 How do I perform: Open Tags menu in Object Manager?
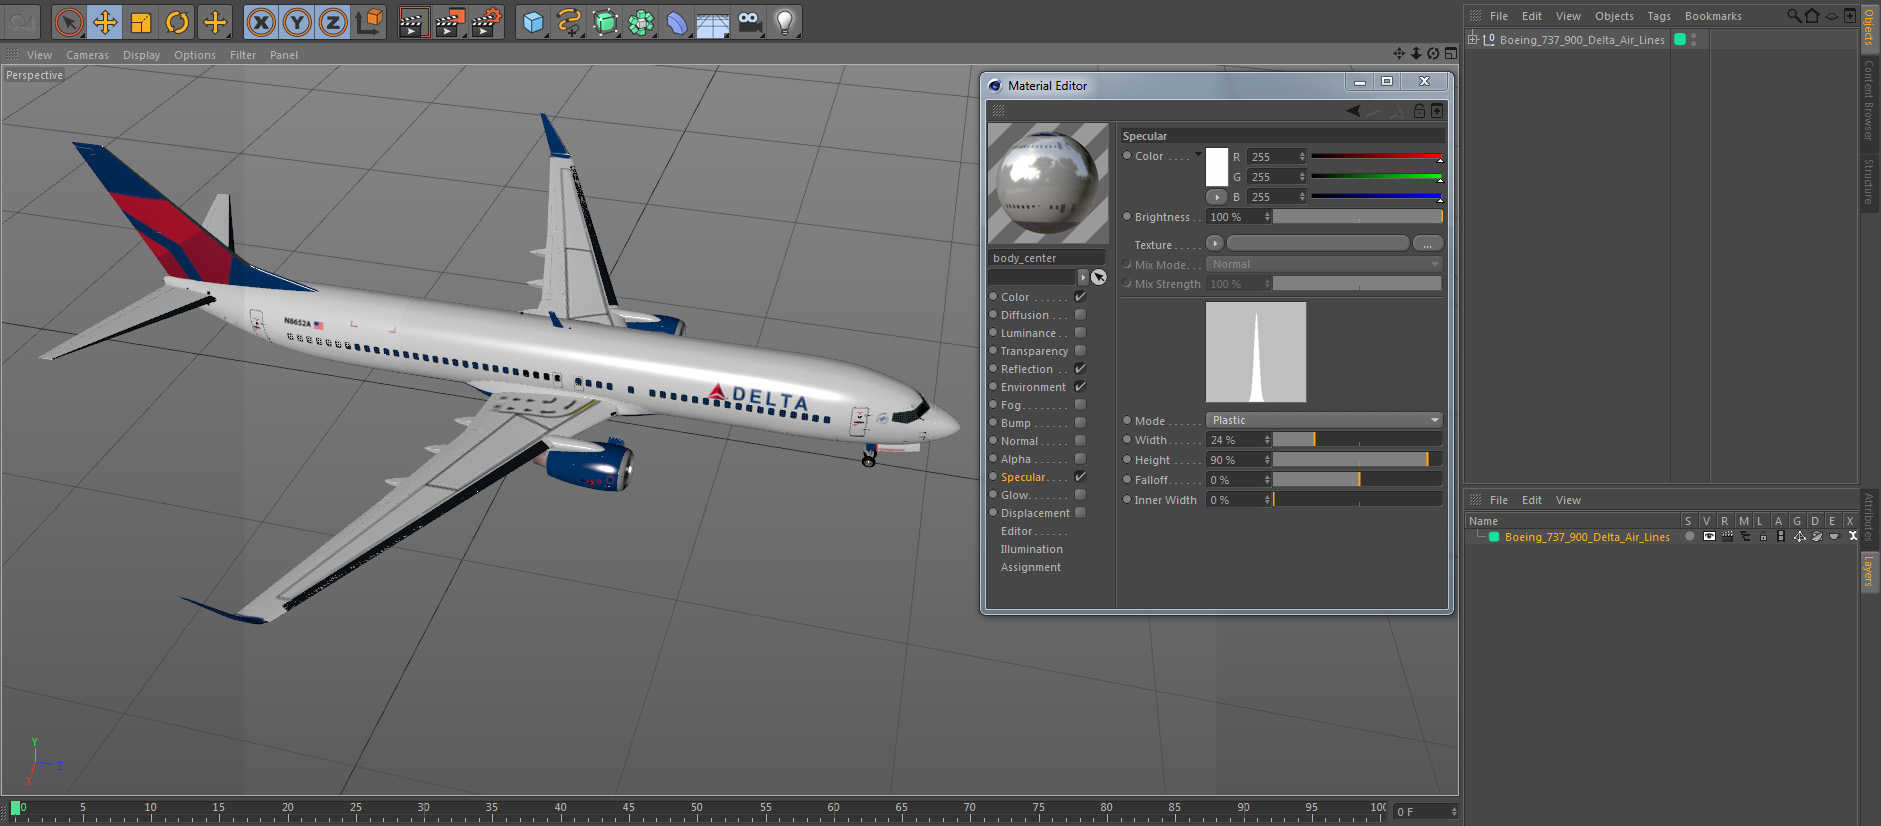[1659, 16]
